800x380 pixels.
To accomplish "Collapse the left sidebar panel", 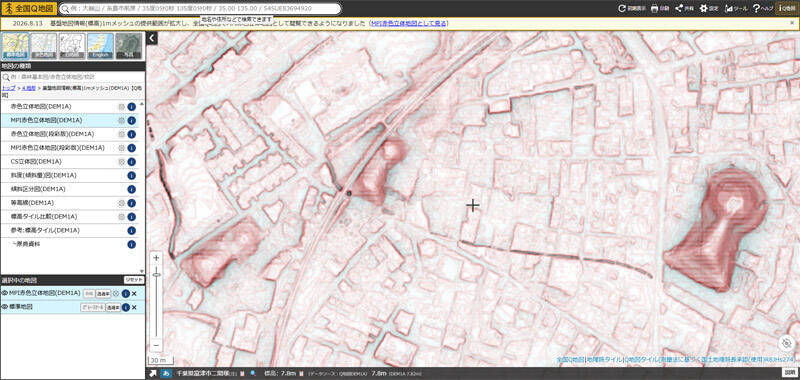I will pyautogui.click(x=152, y=38).
